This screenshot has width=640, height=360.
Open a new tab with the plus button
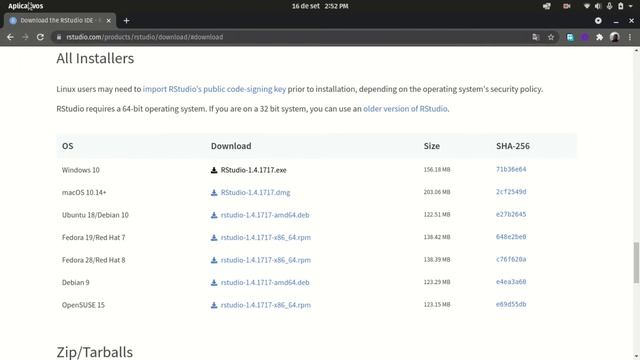[x=127, y=20]
